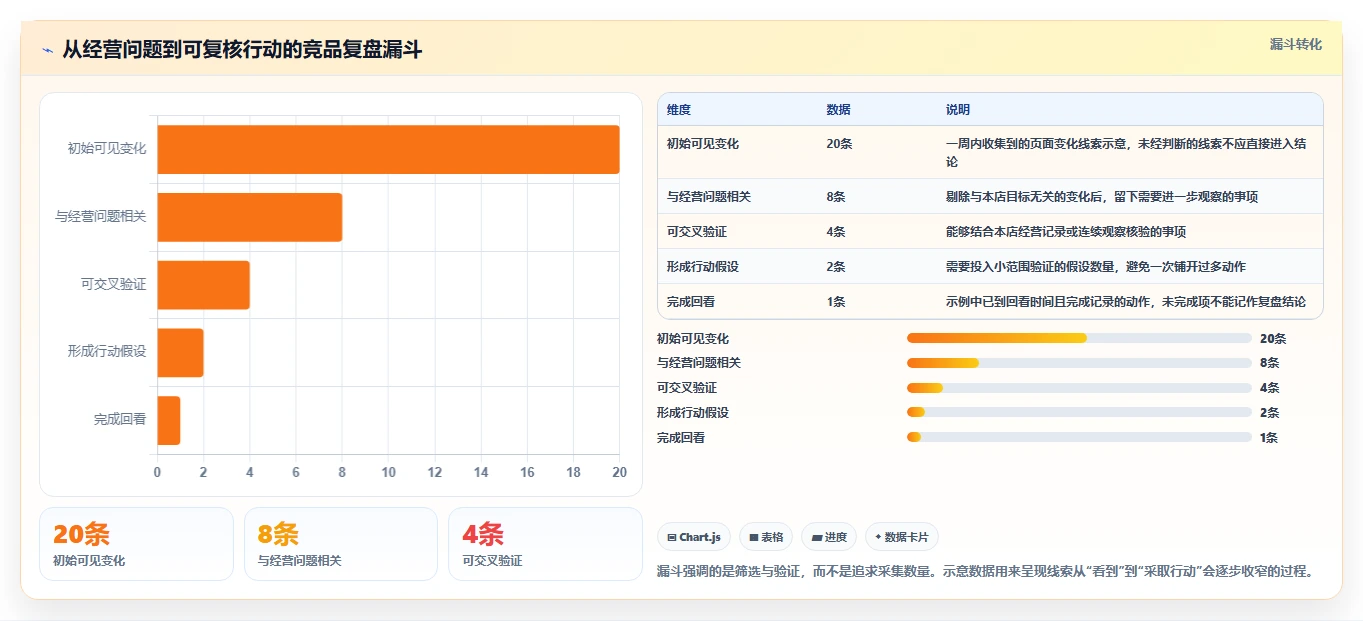Click the 完成回看 bar in the chart

(x=168, y=420)
